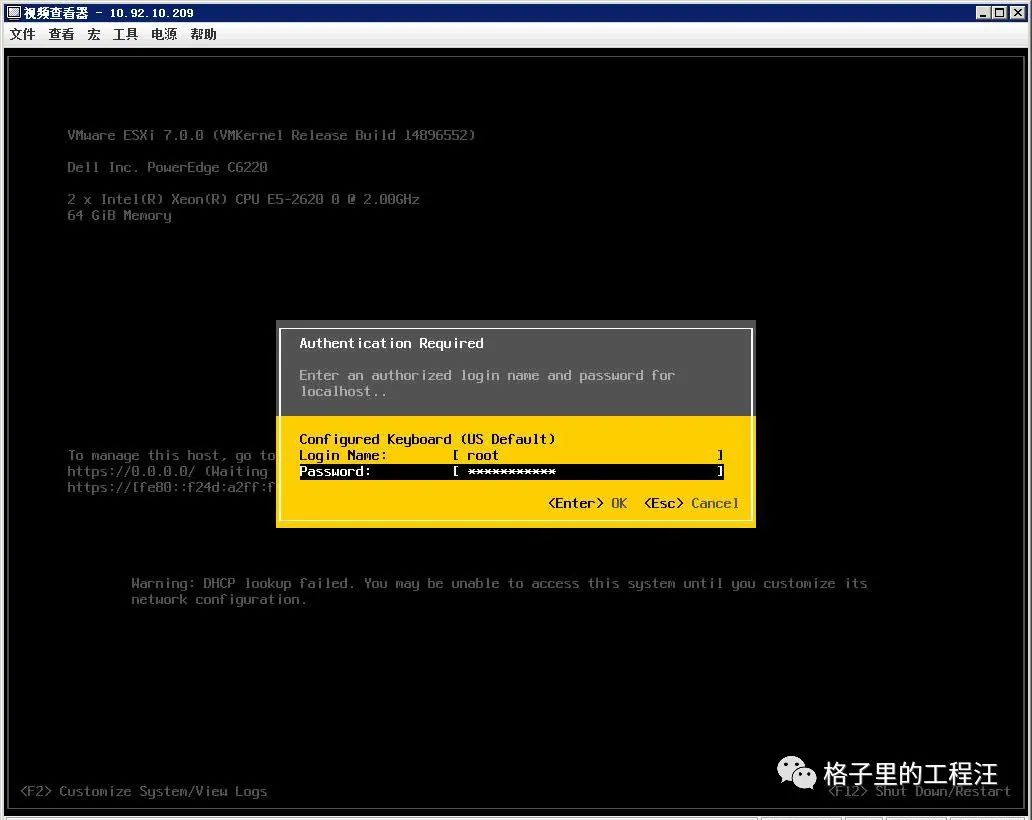This screenshot has width=1032, height=820.
Task: Click the DHCP lookup failed warning text
Action: click(499, 591)
